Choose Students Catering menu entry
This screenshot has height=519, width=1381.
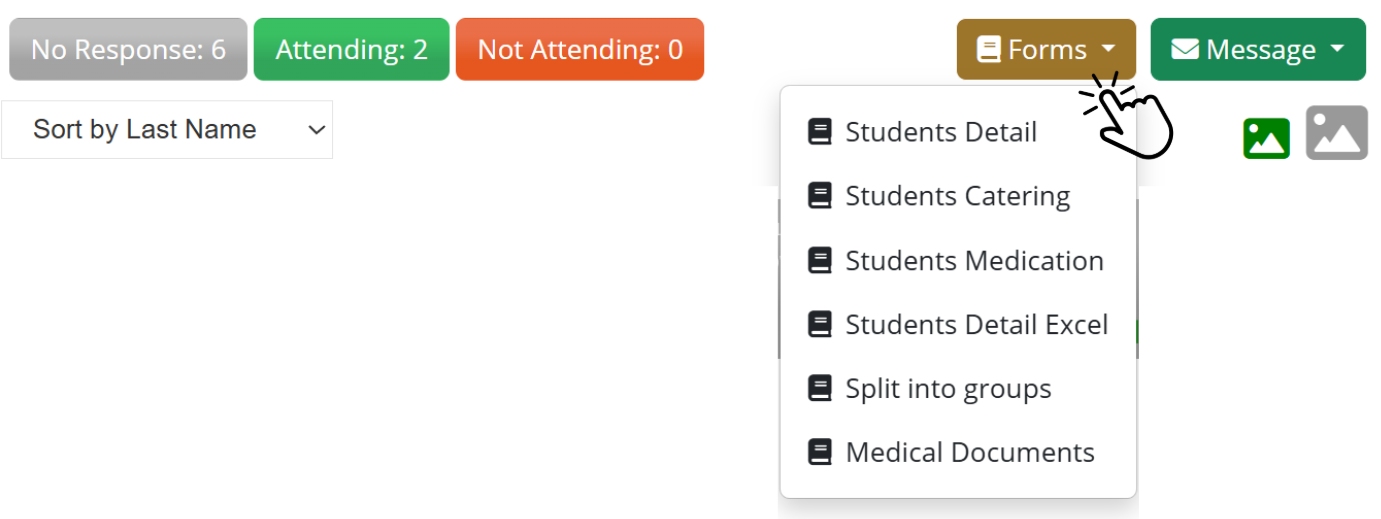[957, 196]
